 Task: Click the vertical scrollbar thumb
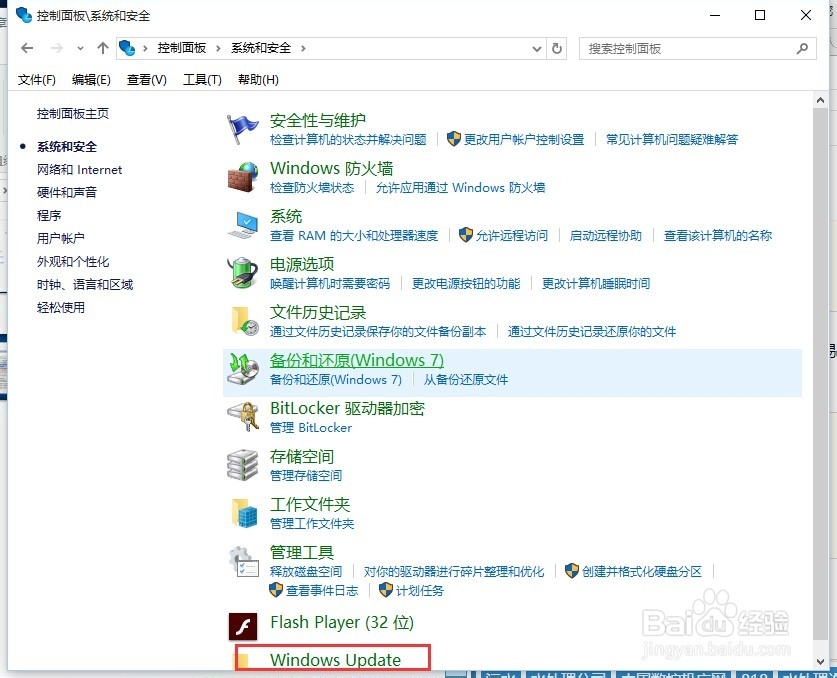tap(820, 374)
